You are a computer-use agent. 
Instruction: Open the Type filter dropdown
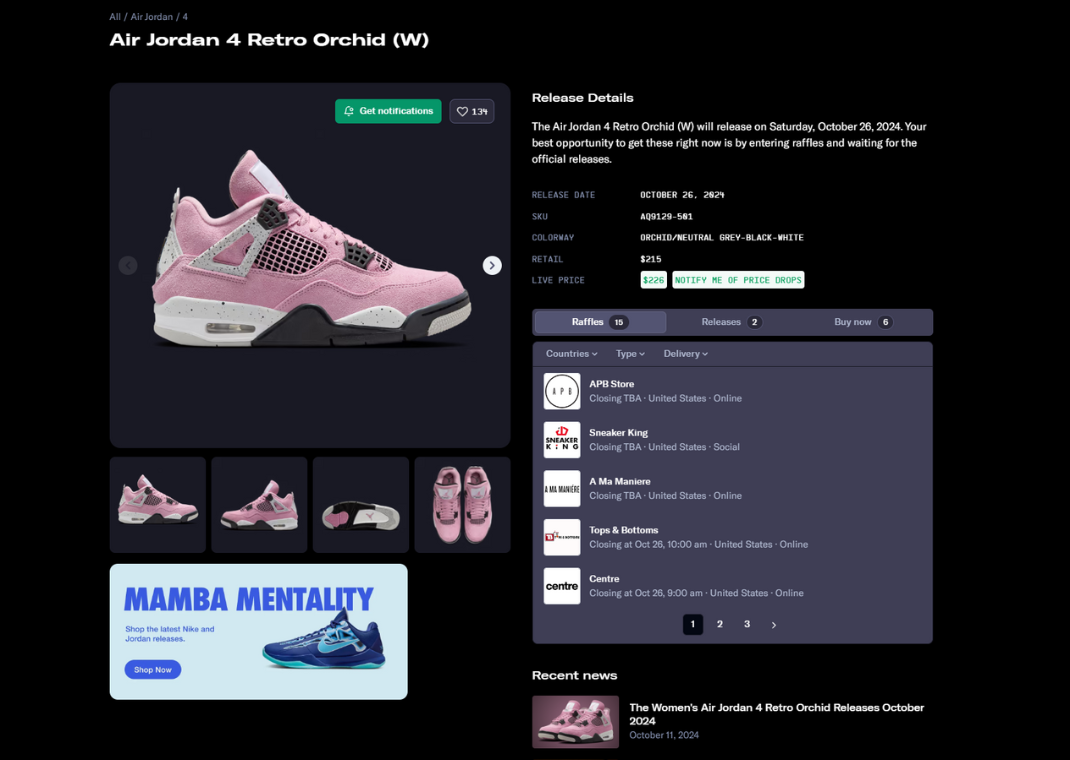coord(630,353)
